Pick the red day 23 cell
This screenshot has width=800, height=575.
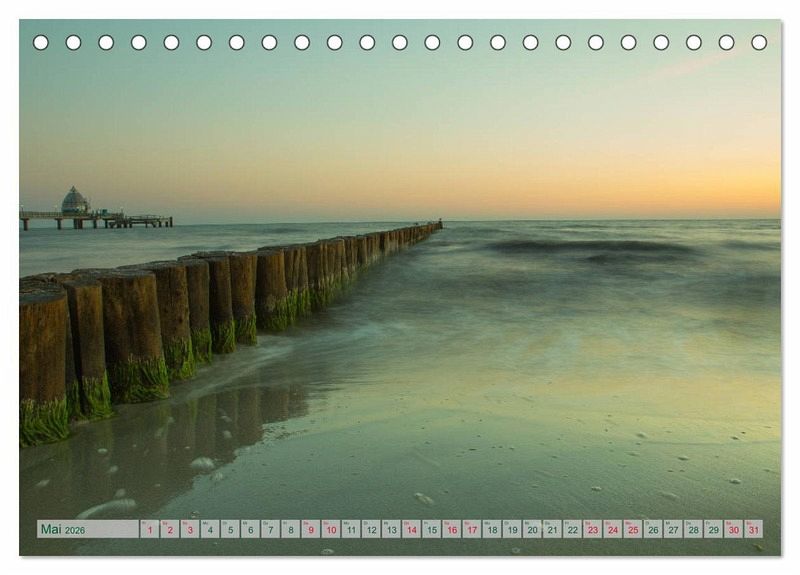coord(593,529)
